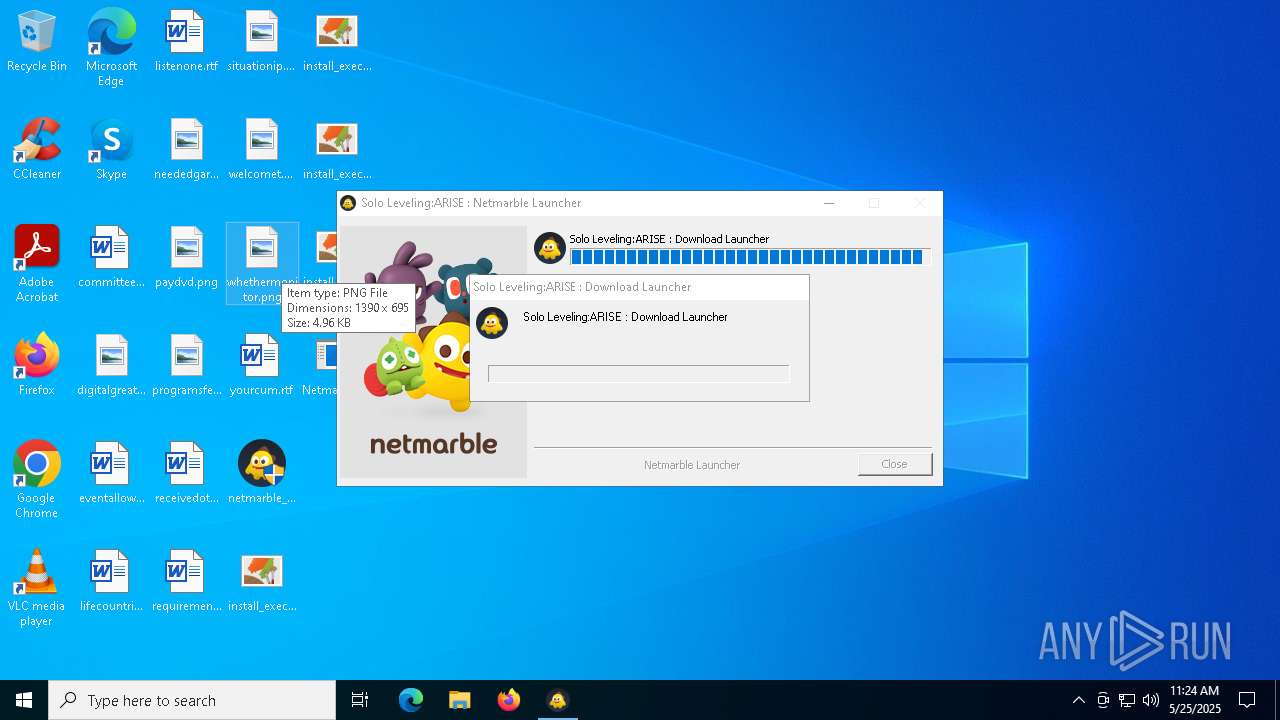
Task: Click the Windows Start button
Action: 24,700
